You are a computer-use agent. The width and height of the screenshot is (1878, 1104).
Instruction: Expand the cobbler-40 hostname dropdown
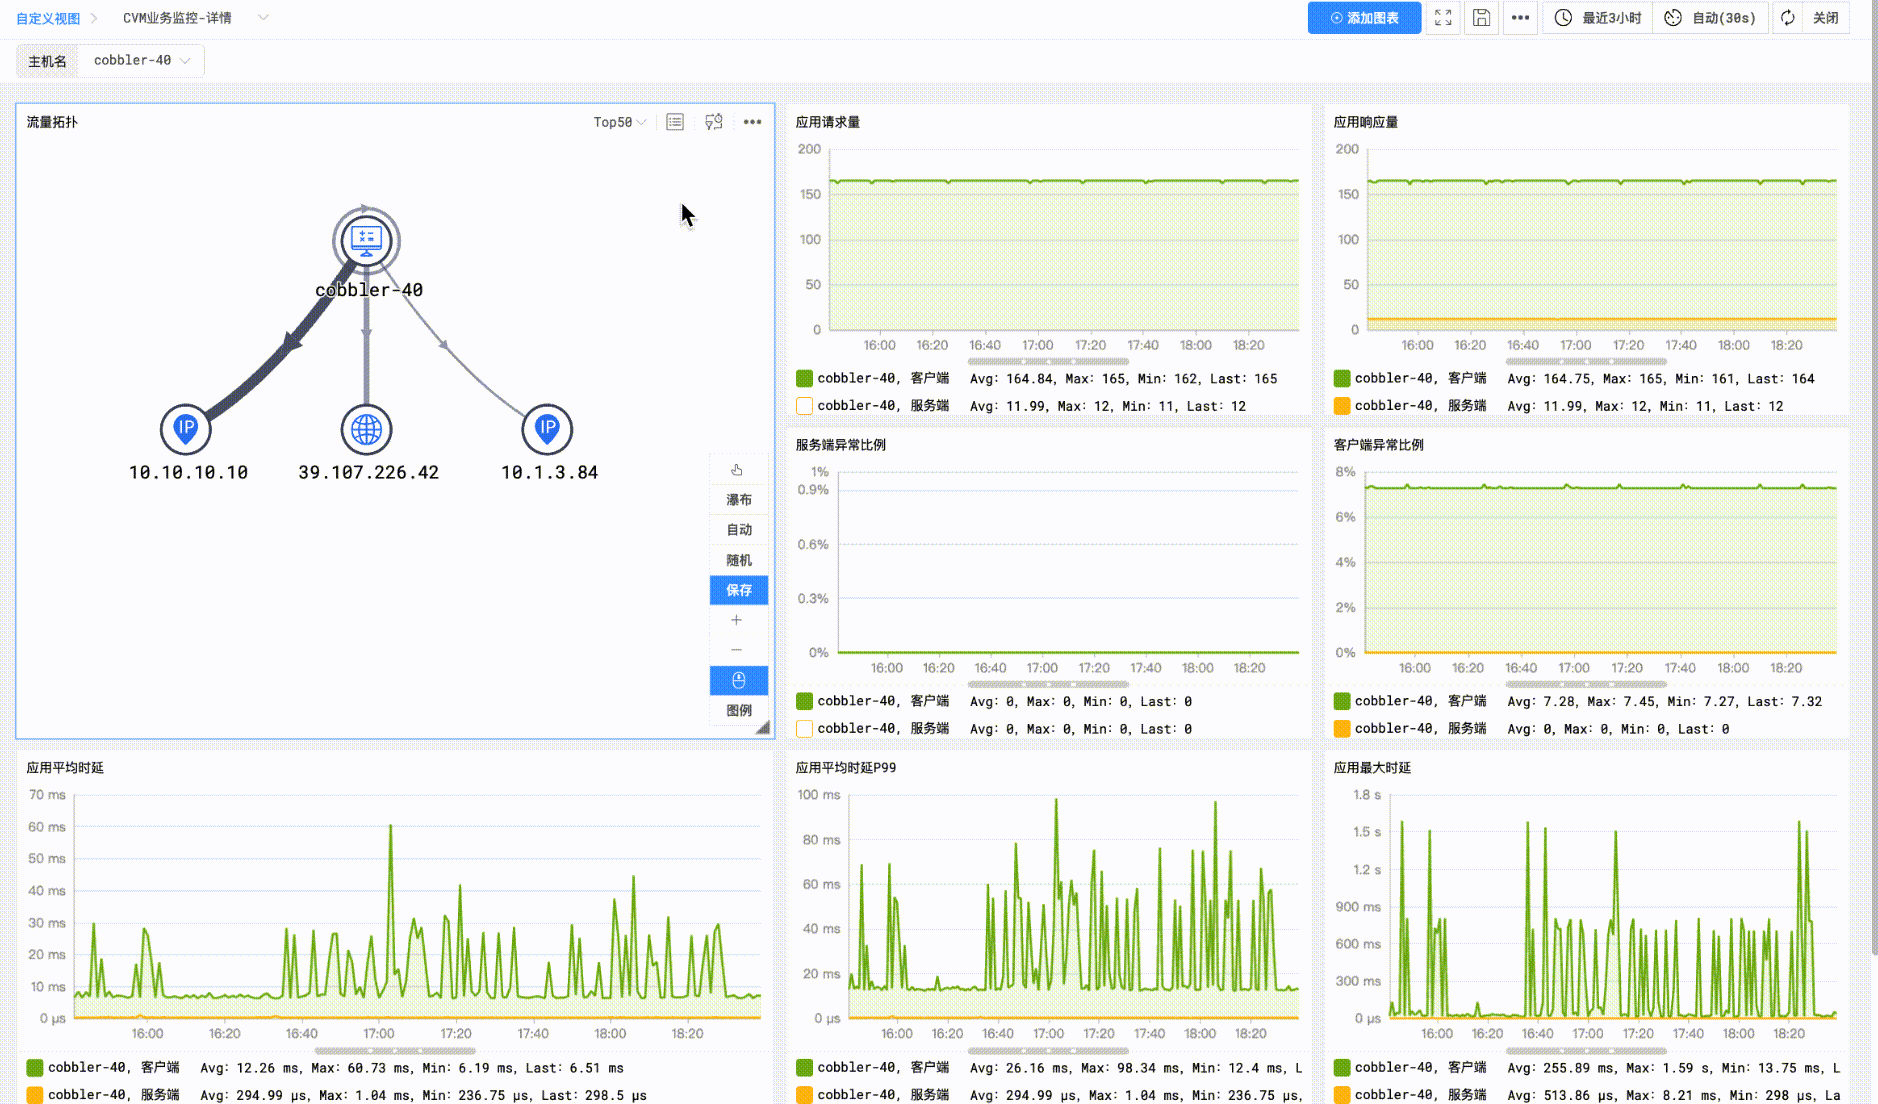click(x=141, y=61)
